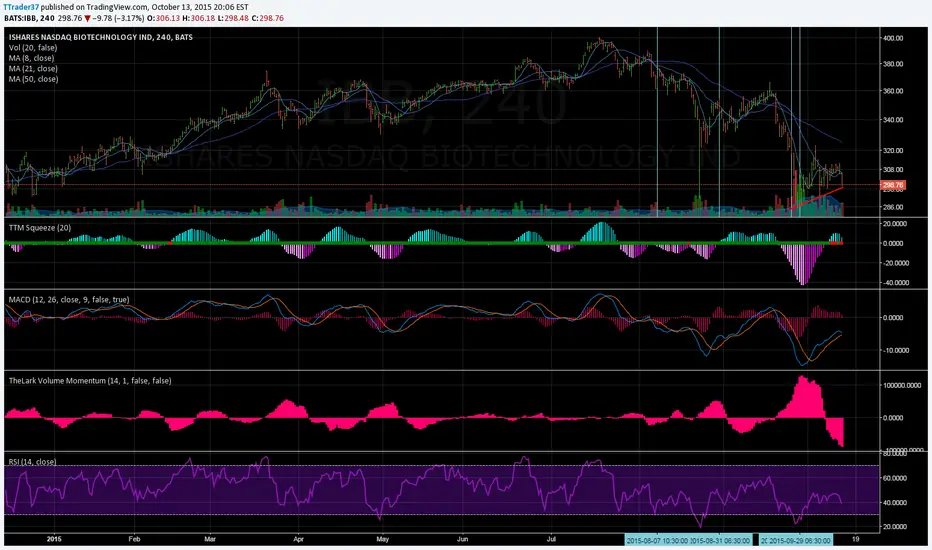This screenshot has height=550, width=932.
Task: Click the RSI (14, close) pane label
Action: 33,461
